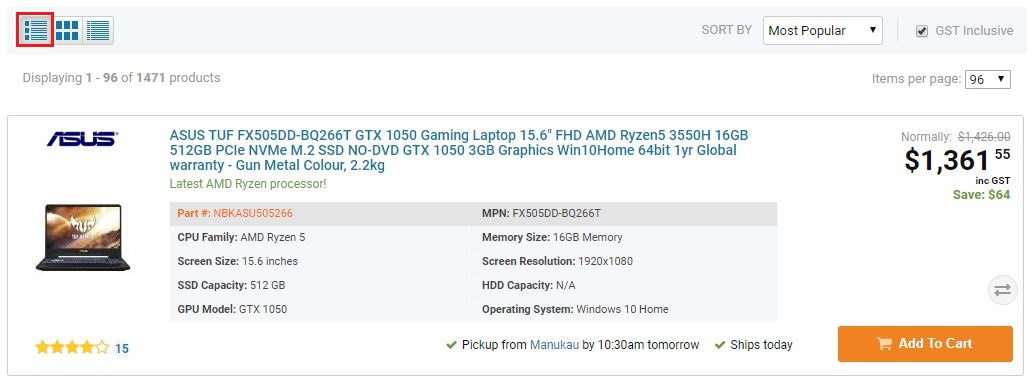Switch to grid view icon
The width and height of the screenshot is (1033, 382).
tap(67, 30)
